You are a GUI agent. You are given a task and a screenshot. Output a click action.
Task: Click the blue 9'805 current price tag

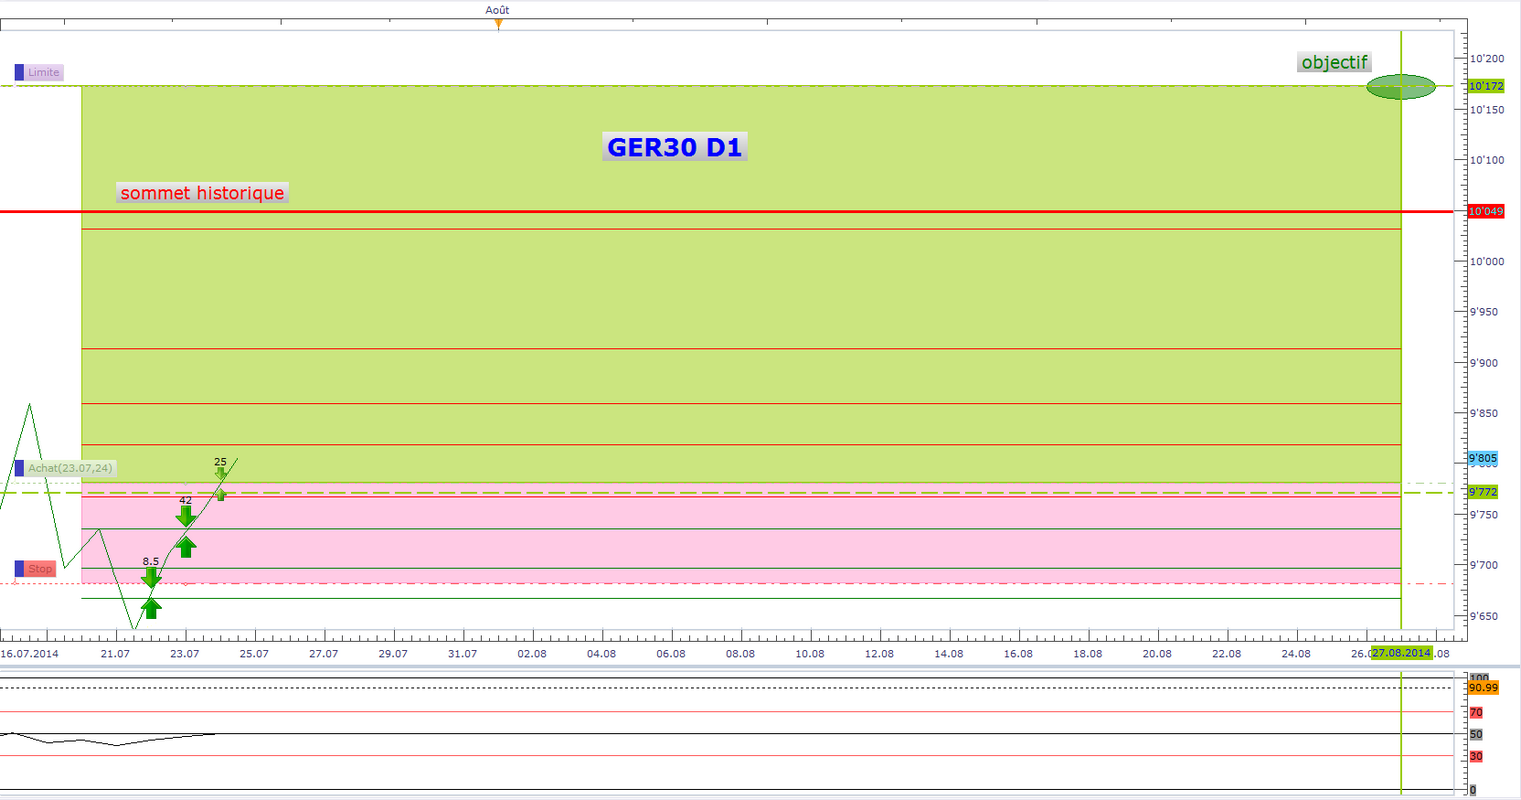pos(1482,458)
